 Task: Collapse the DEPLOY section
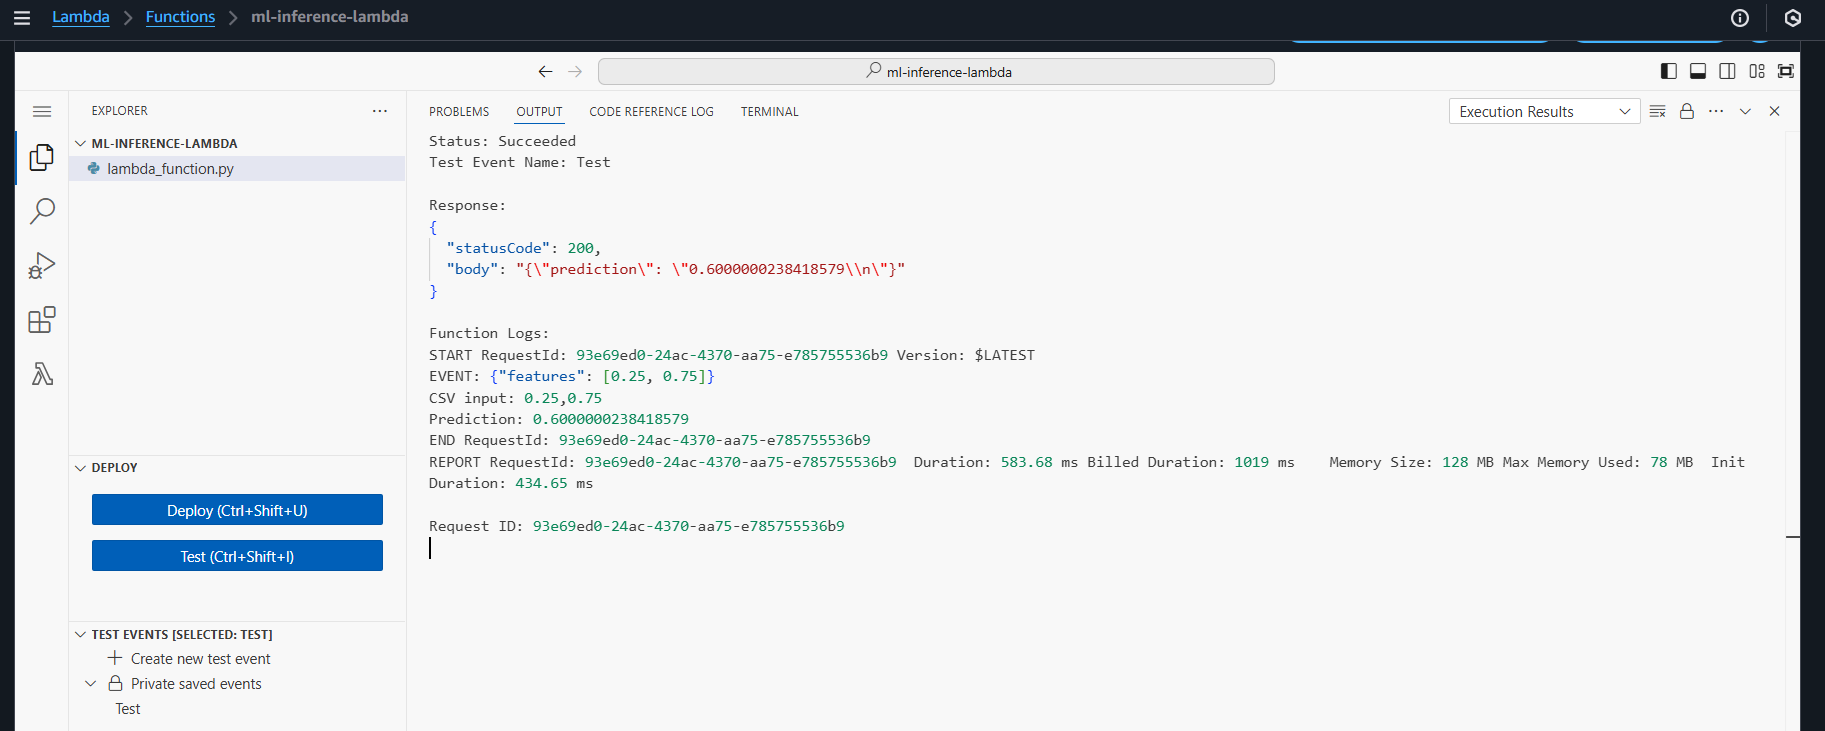click(x=81, y=467)
